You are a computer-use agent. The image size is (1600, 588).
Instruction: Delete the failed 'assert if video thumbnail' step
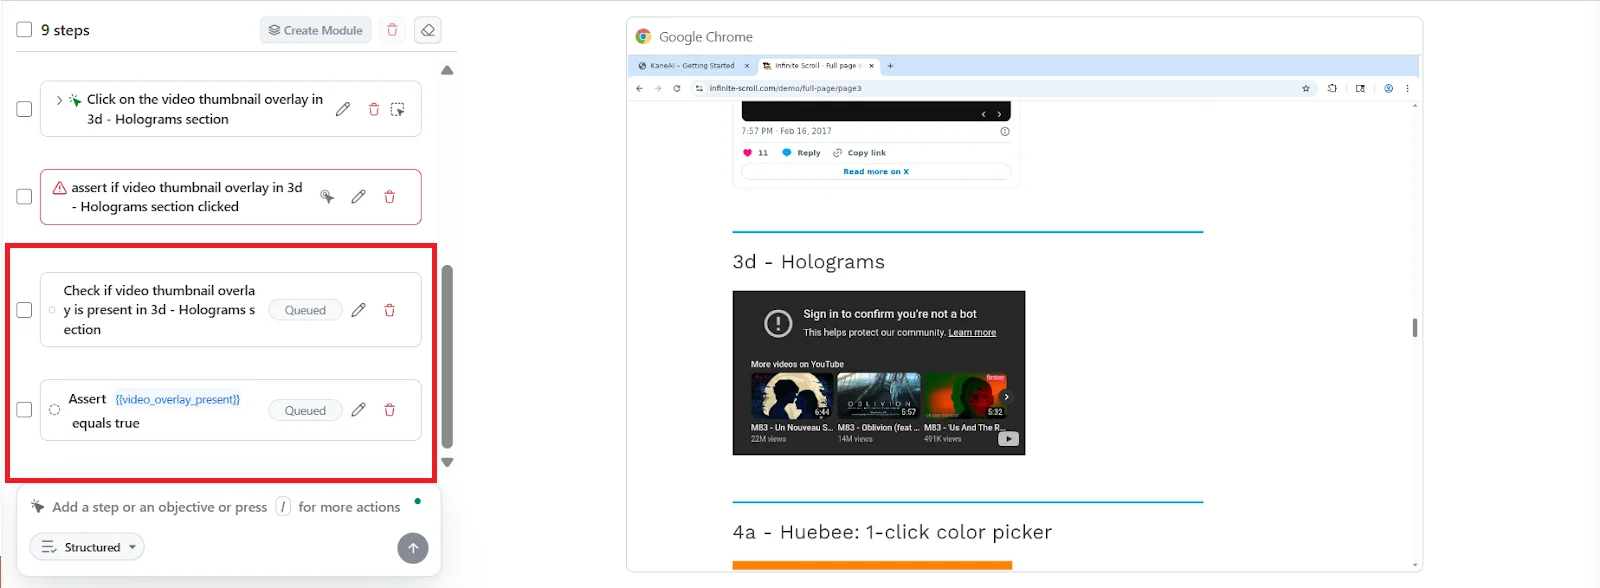pos(390,197)
